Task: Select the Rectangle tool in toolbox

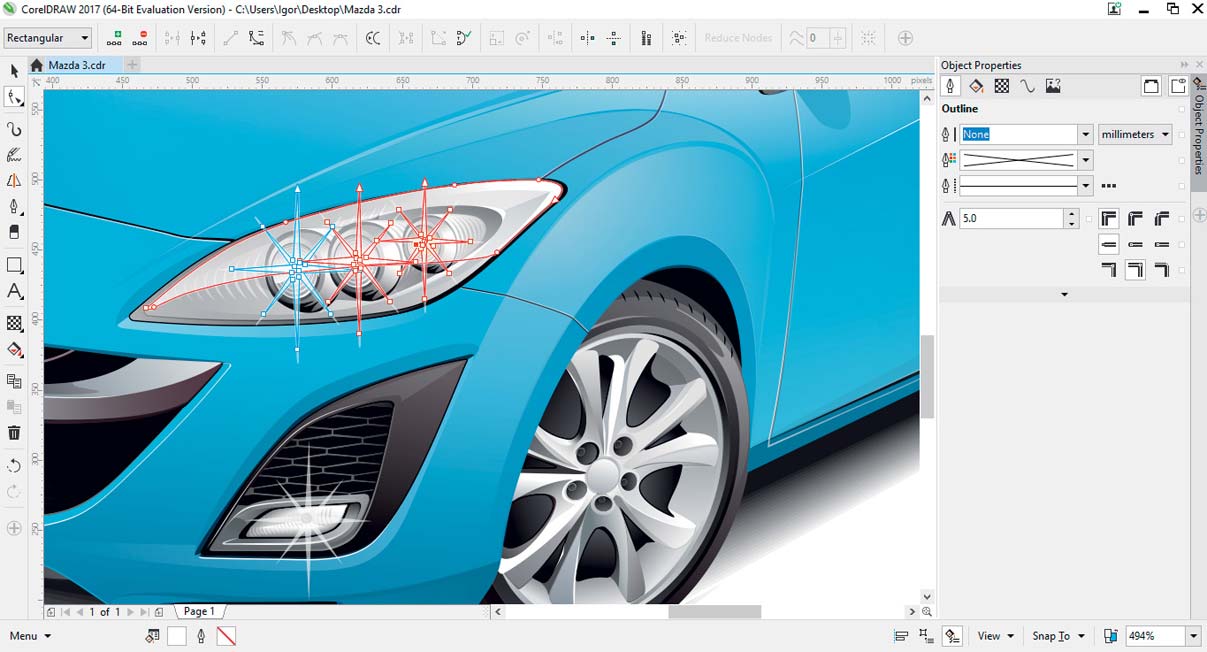Action: tap(14, 265)
